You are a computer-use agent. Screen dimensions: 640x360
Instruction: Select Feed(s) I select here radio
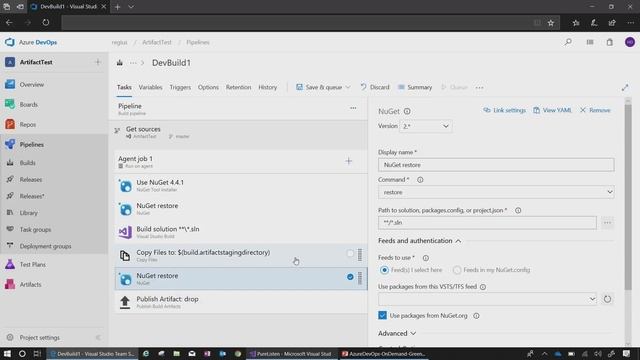(384, 270)
